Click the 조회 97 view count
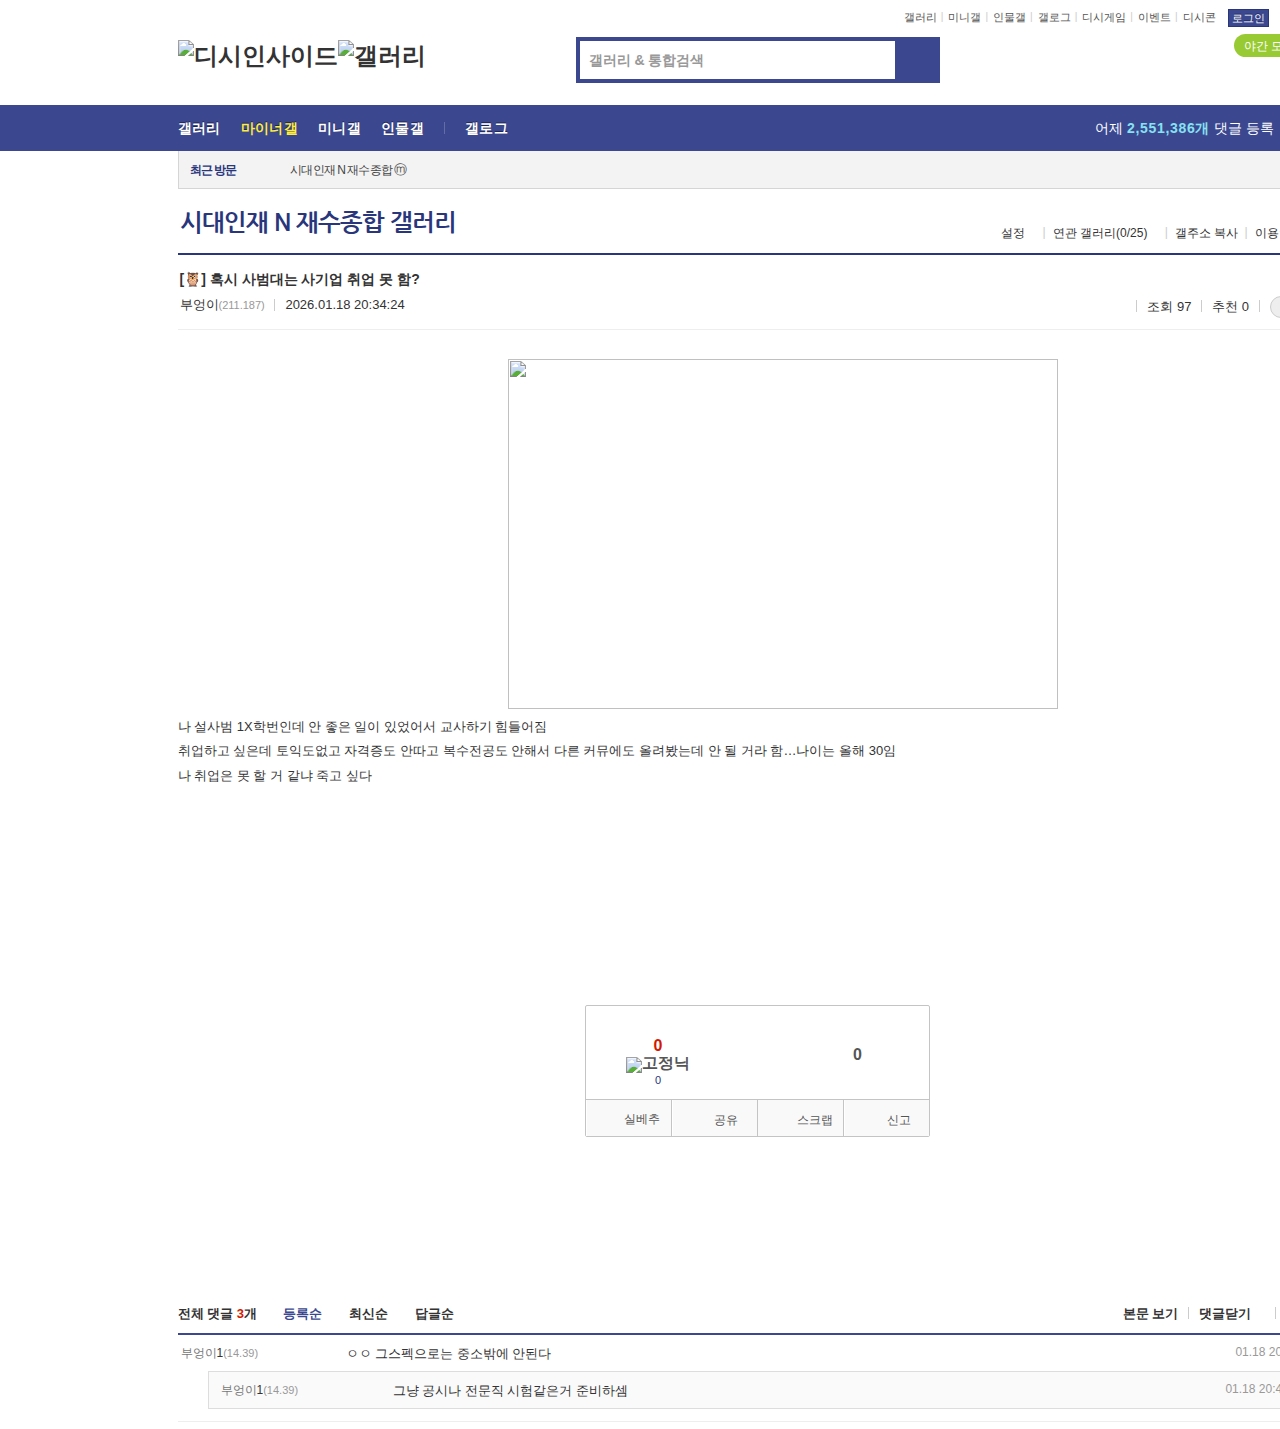1280x1429 pixels. tap(1169, 307)
